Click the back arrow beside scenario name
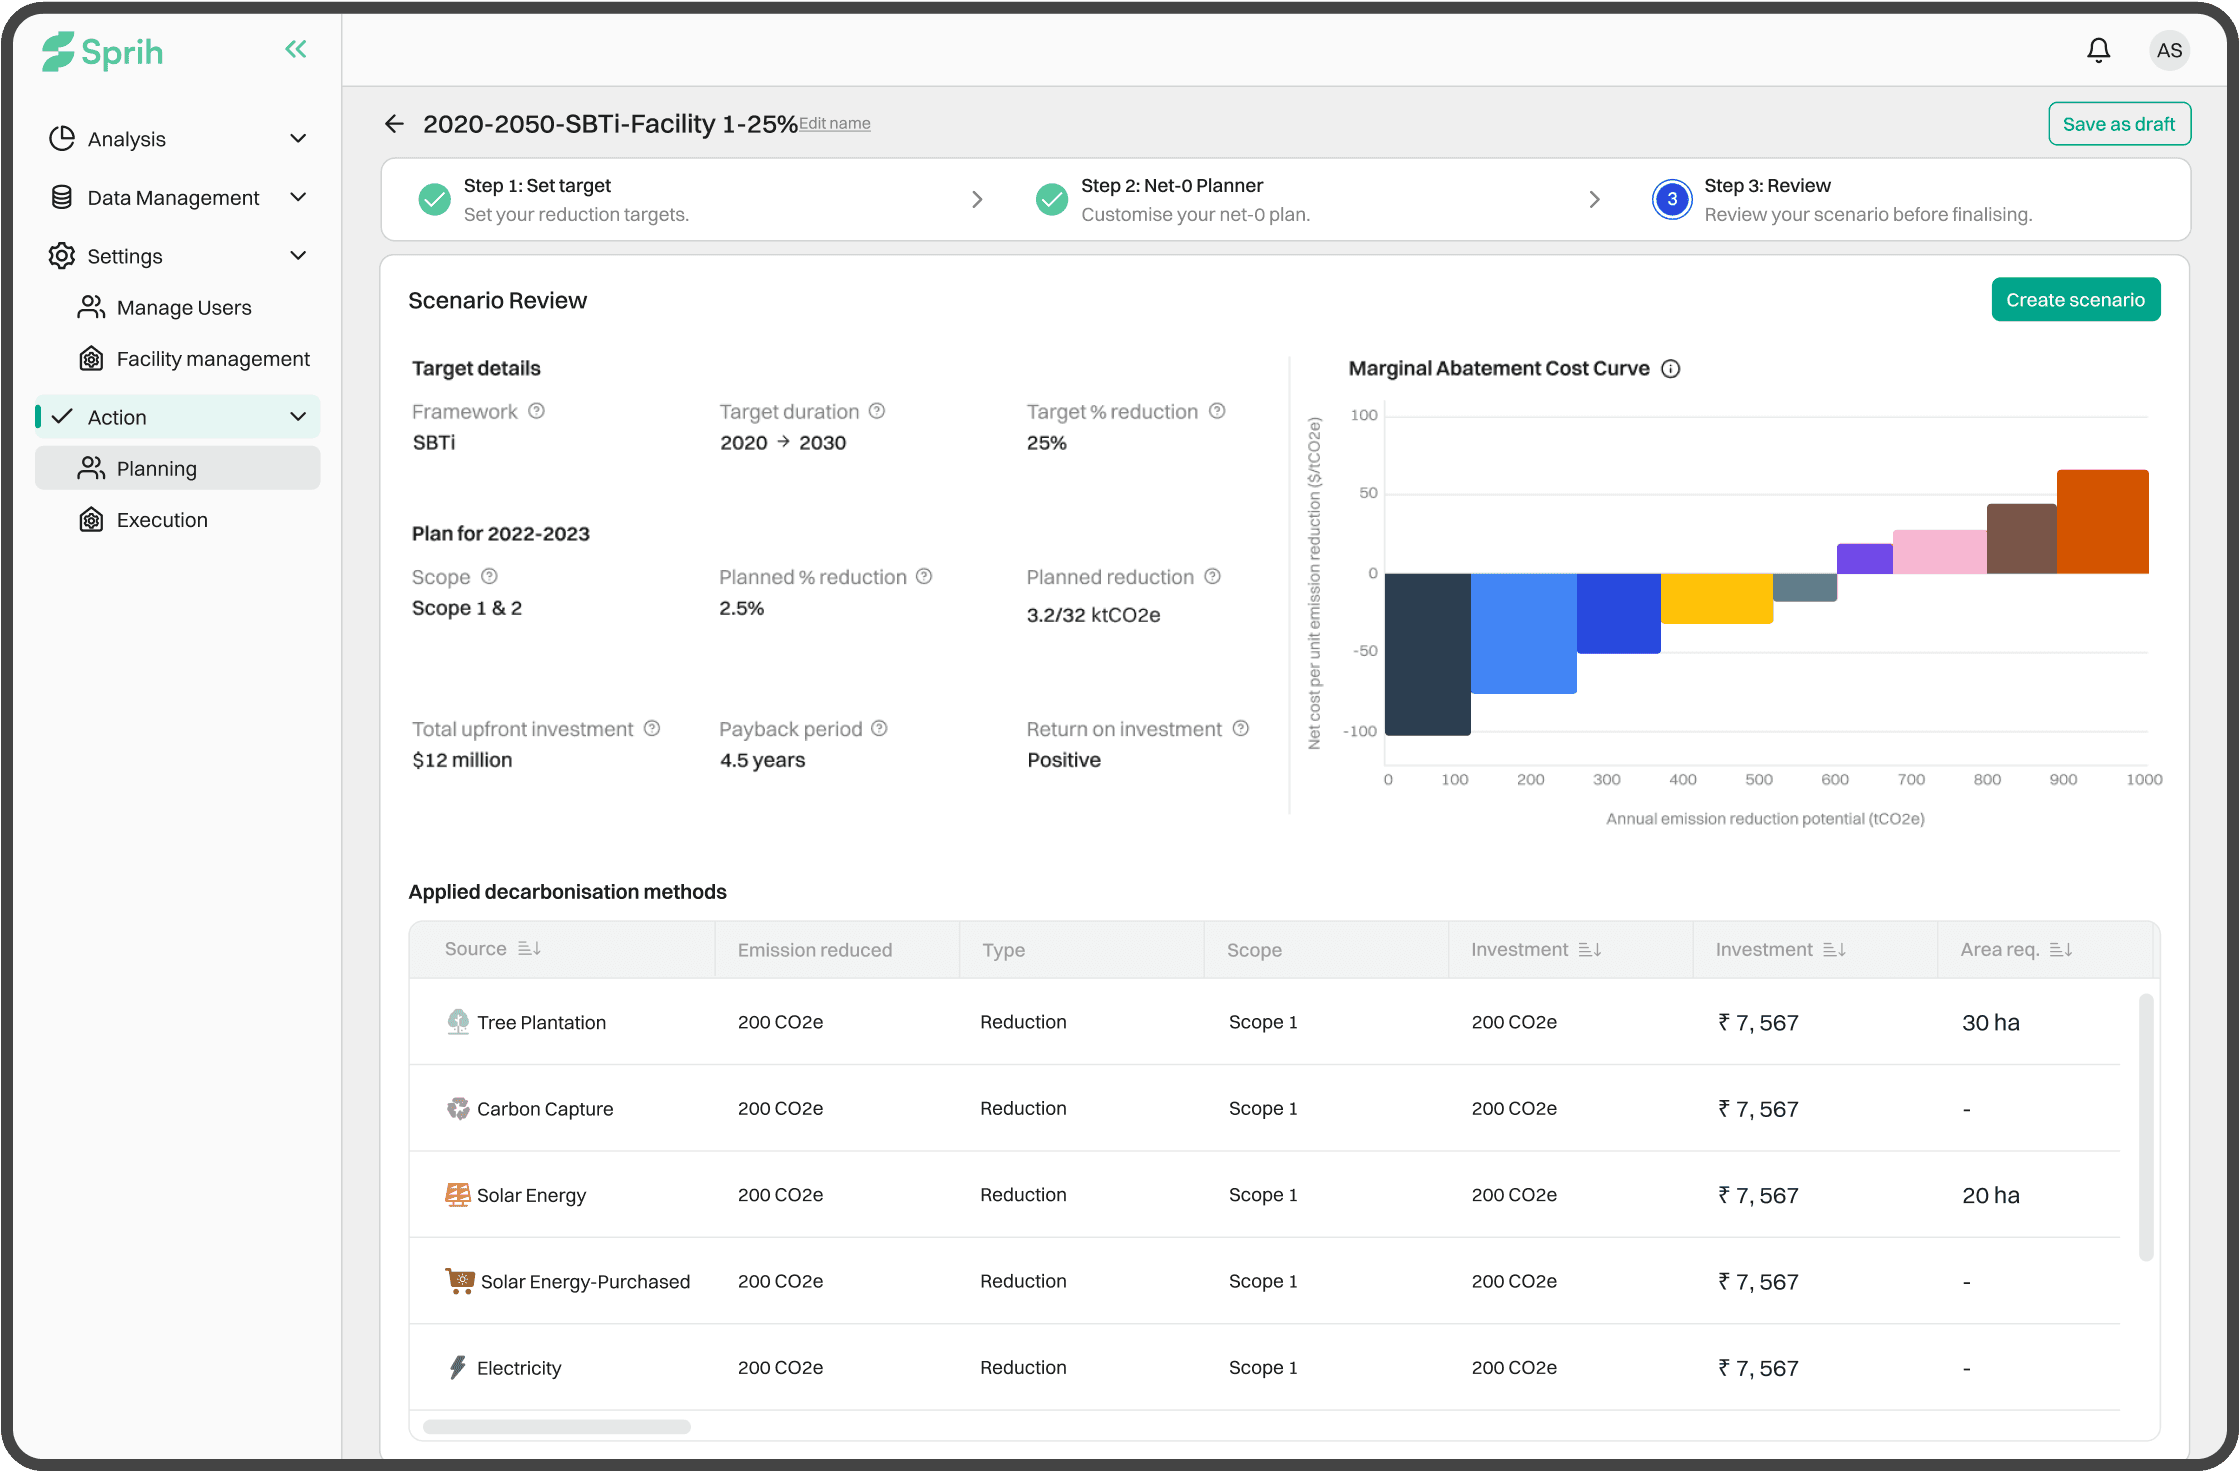Screen dimensions: 2239x1471 point(394,124)
